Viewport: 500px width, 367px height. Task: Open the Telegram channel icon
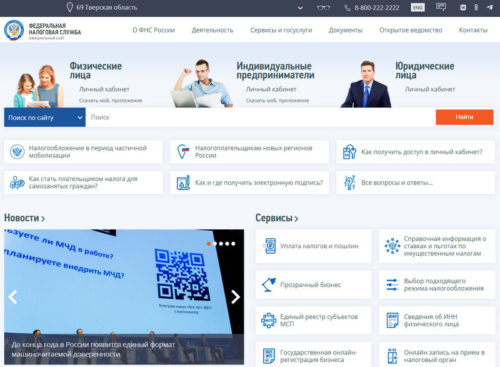pos(489,7)
